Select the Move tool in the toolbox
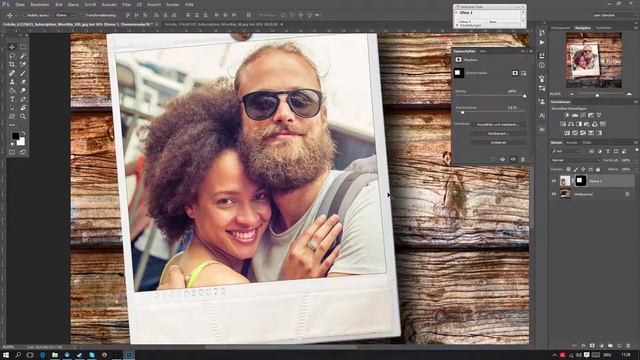640x360 pixels. coord(12,47)
